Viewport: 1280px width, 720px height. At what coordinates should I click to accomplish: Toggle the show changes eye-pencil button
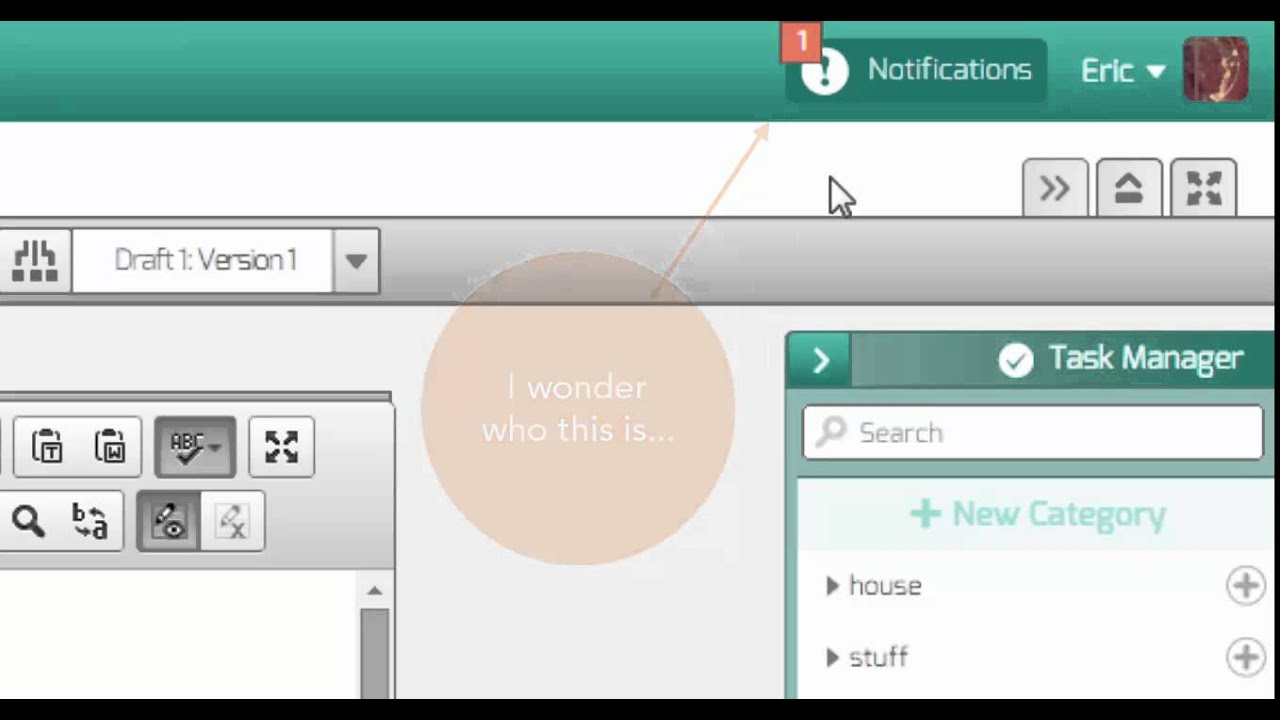click(x=169, y=521)
